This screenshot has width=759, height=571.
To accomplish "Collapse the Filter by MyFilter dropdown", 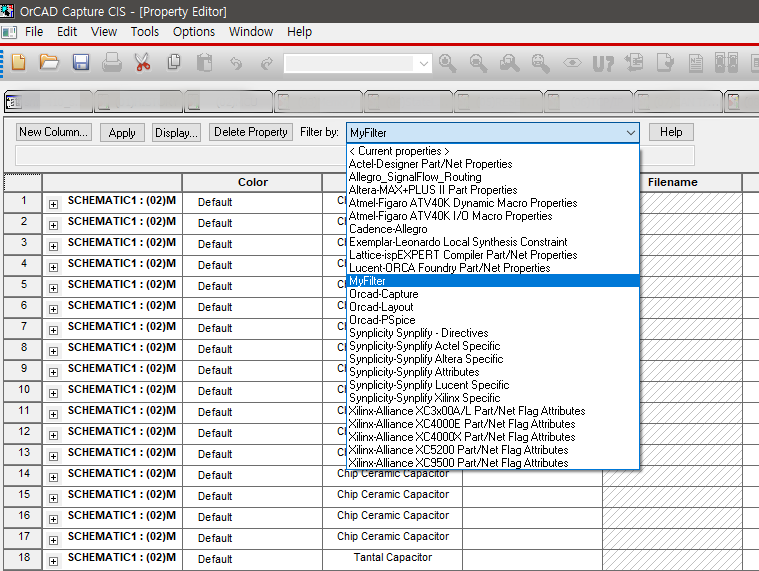I will pos(631,133).
